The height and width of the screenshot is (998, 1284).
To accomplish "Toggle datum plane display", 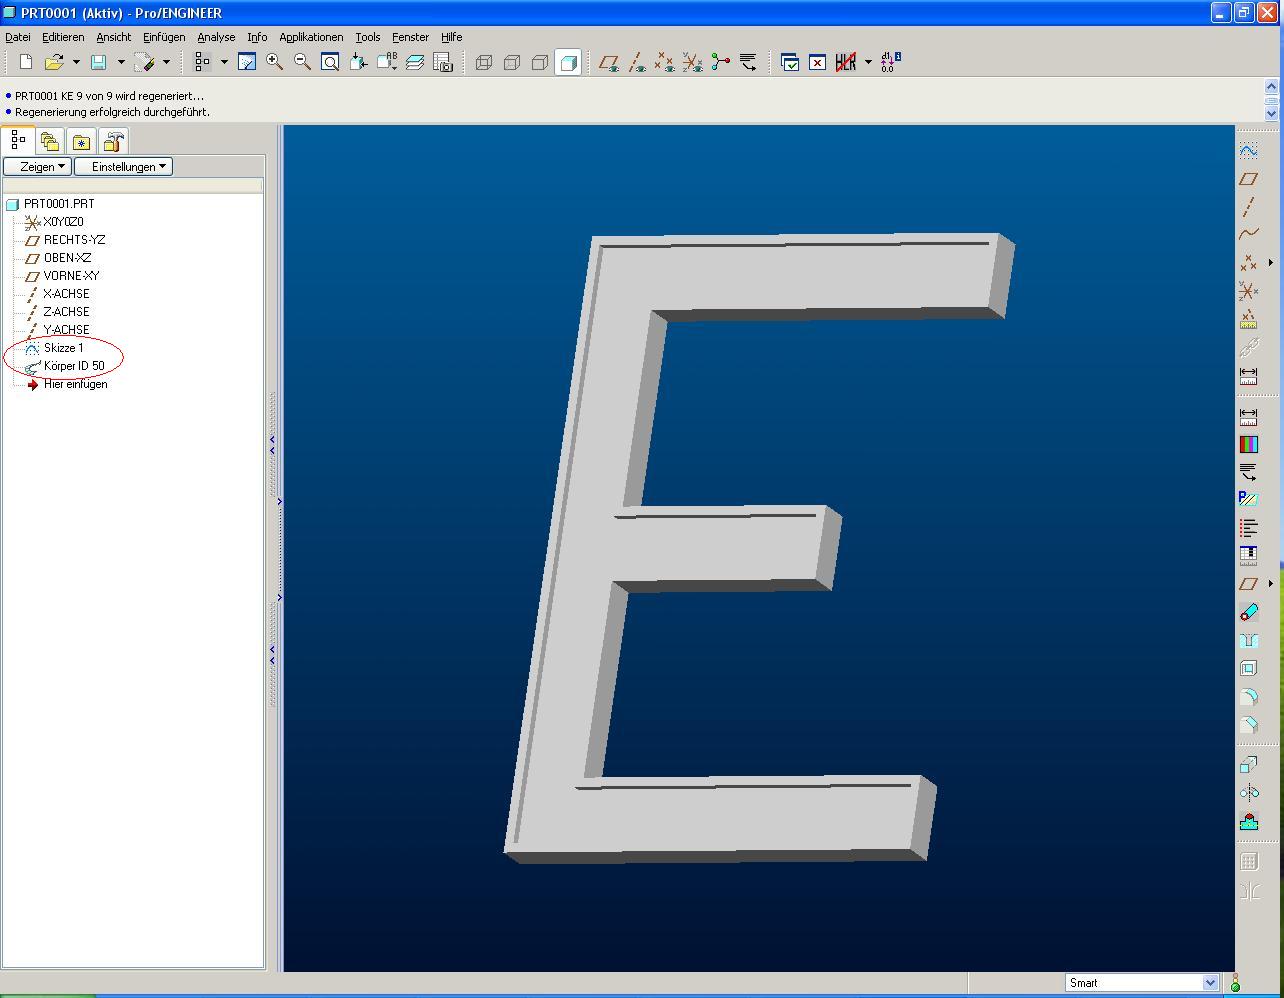I will 608,62.
